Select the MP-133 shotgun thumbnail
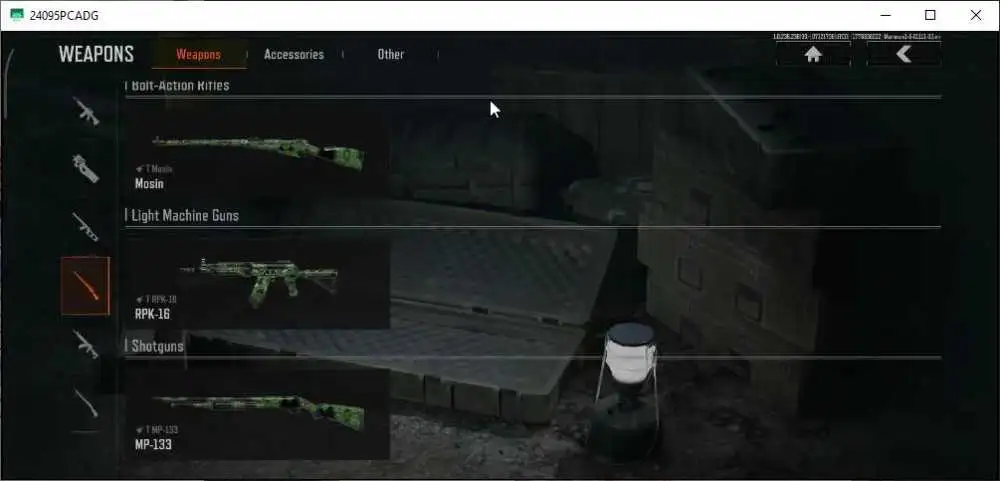Image resolution: width=1000 pixels, height=481 pixels. (x=257, y=411)
